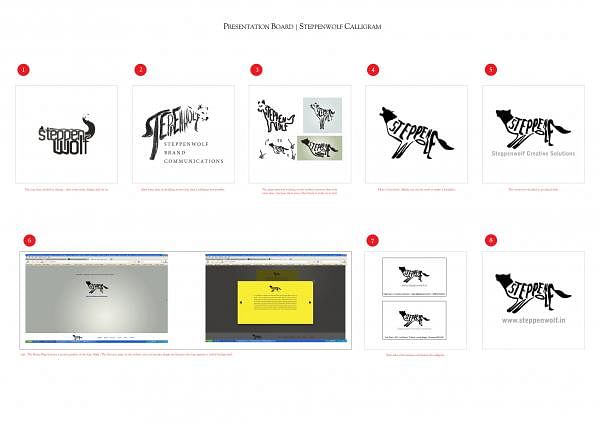Open the wolf sketch with the olive-green background

(x=320, y=148)
